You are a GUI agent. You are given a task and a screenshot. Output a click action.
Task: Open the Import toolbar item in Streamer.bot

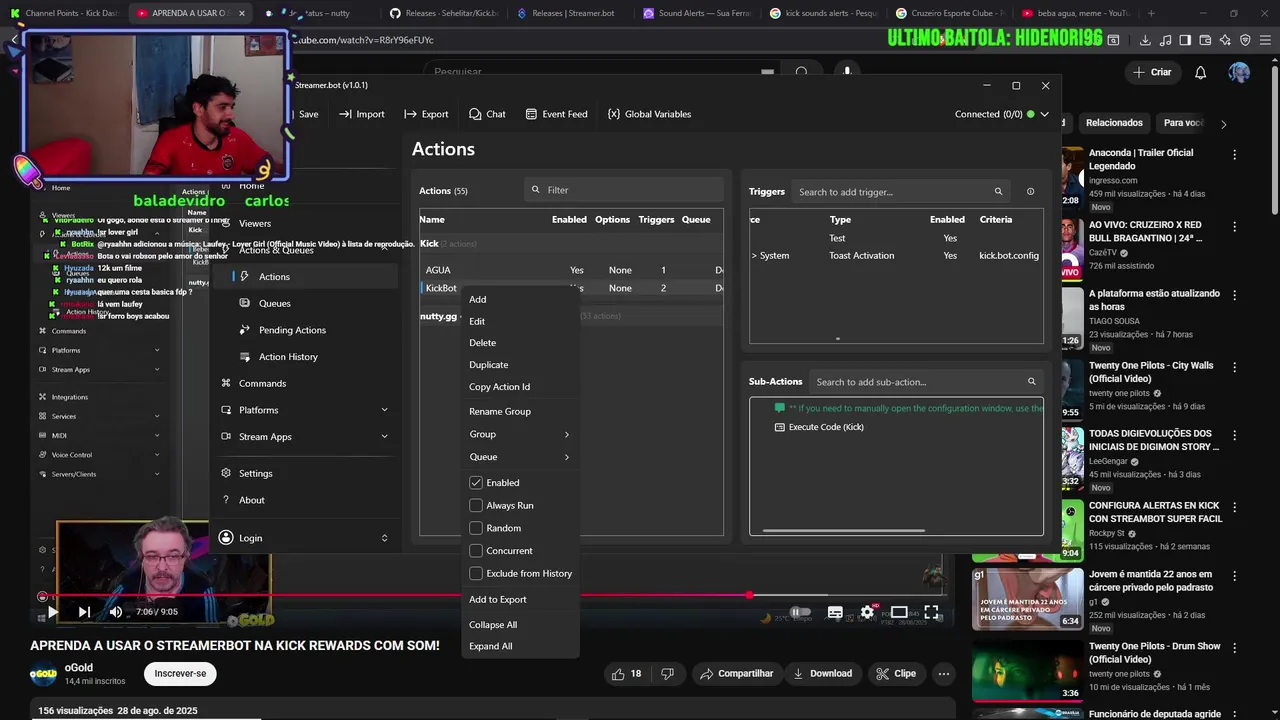click(361, 114)
